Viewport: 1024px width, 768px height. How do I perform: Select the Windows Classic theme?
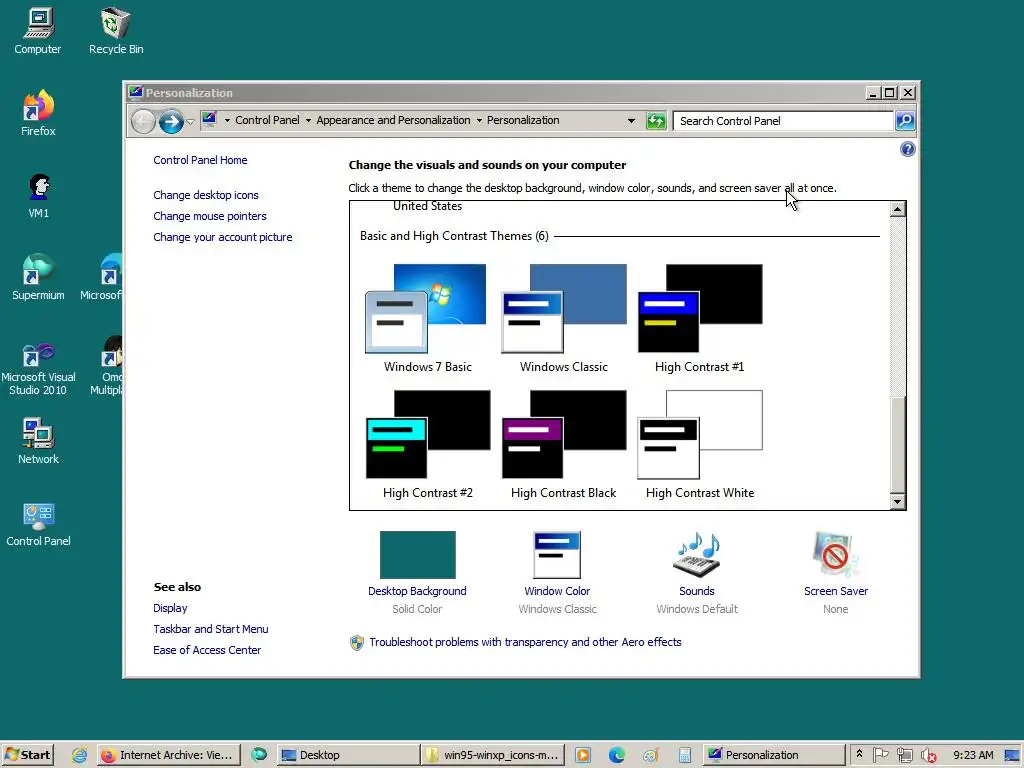pos(564,318)
